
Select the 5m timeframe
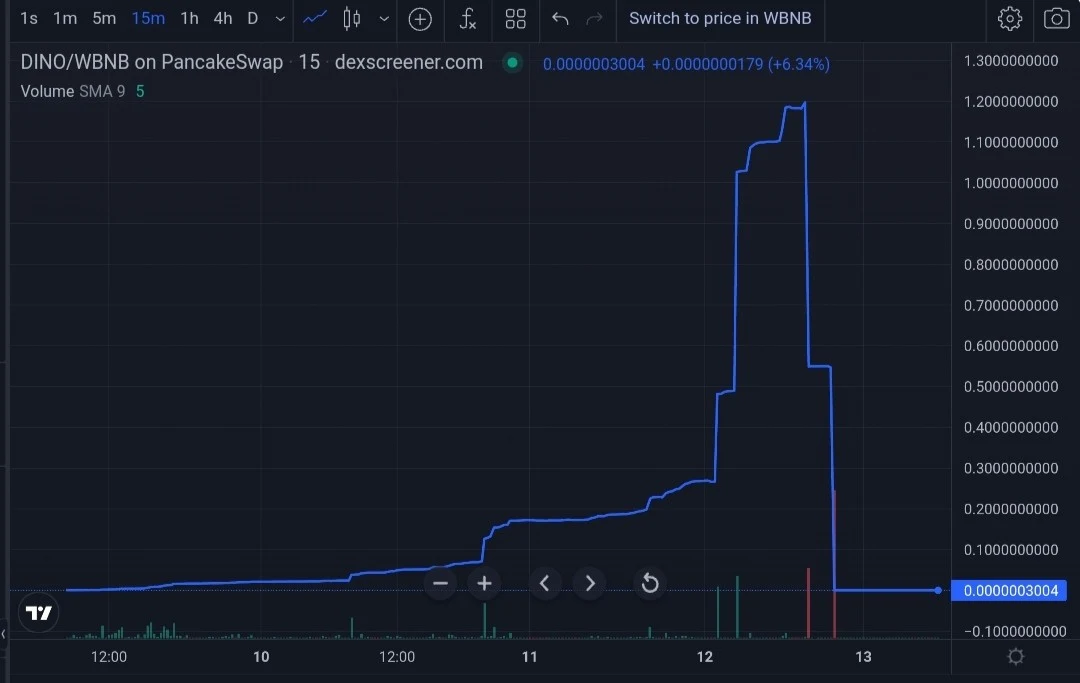pyautogui.click(x=104, y=19)
